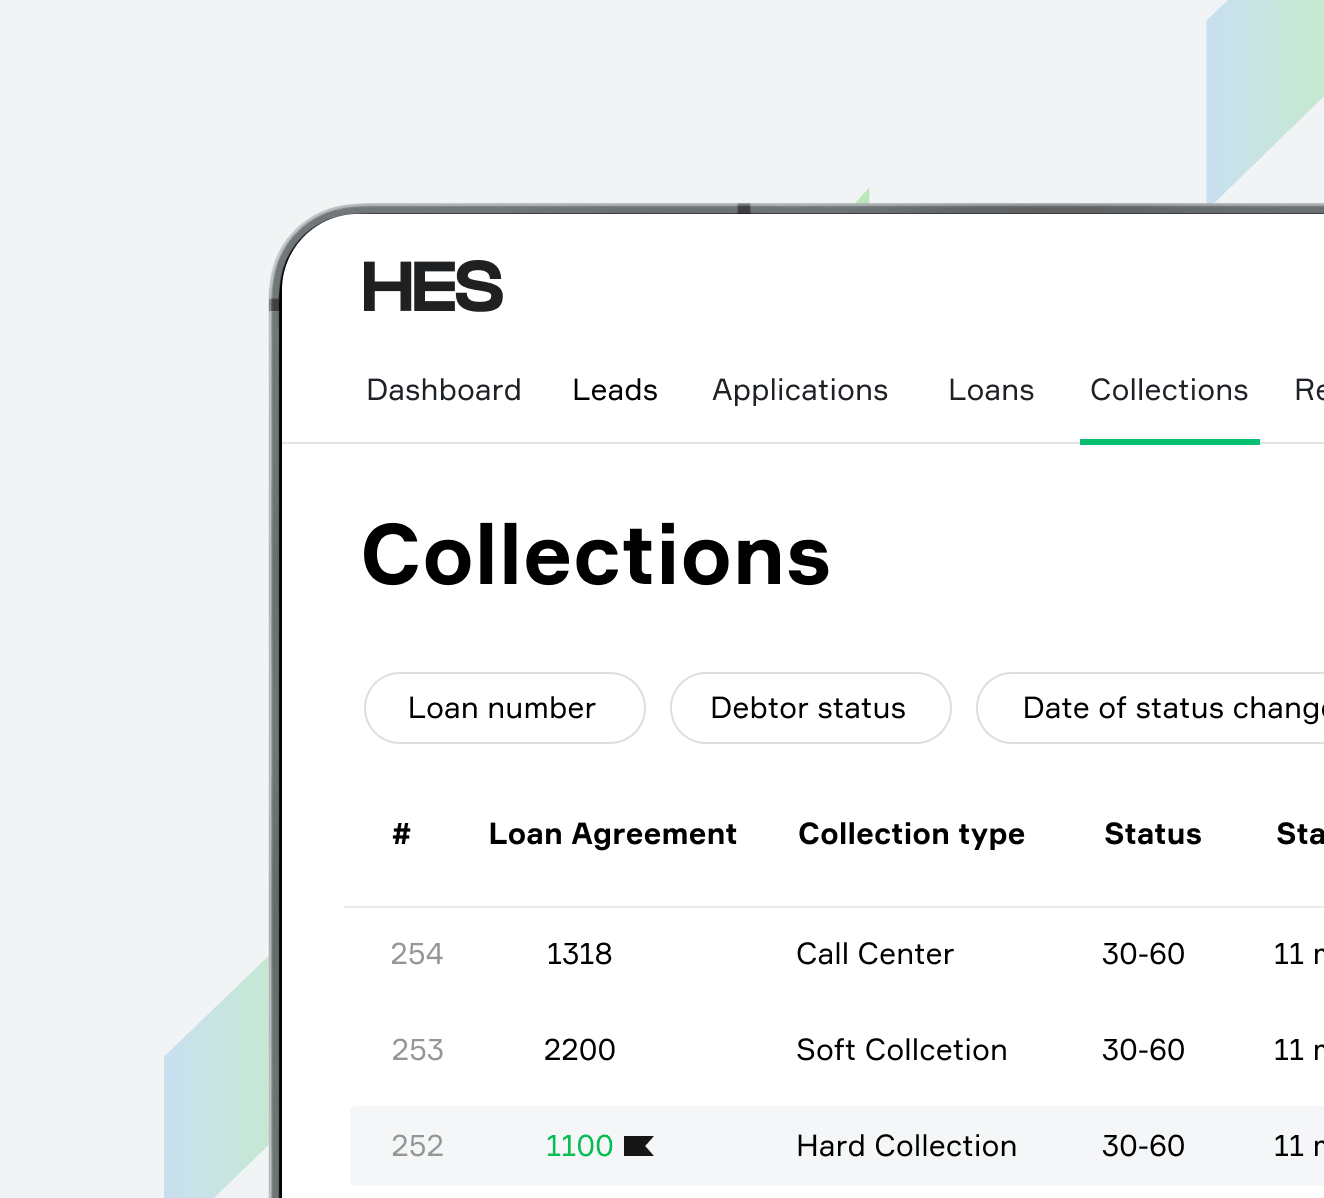Sort by the Collection type column
The width and height of the screenshot is (1324, 1198).
911,834
